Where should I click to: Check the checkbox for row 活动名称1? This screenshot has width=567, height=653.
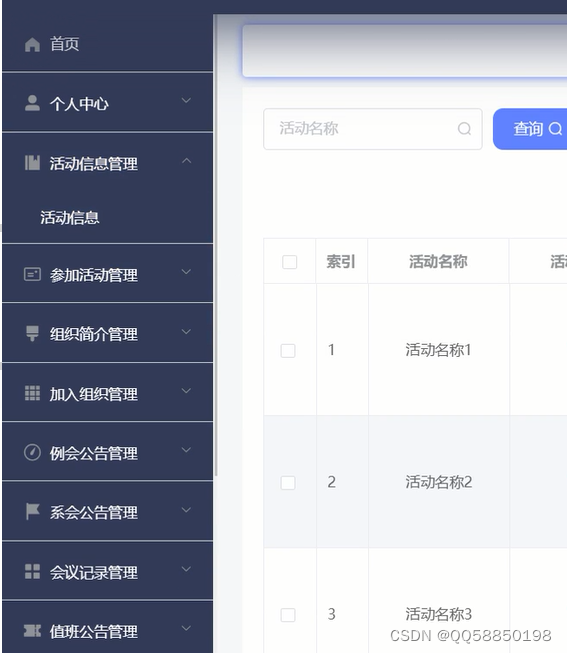pyautogui.click(x=288, y=351)
